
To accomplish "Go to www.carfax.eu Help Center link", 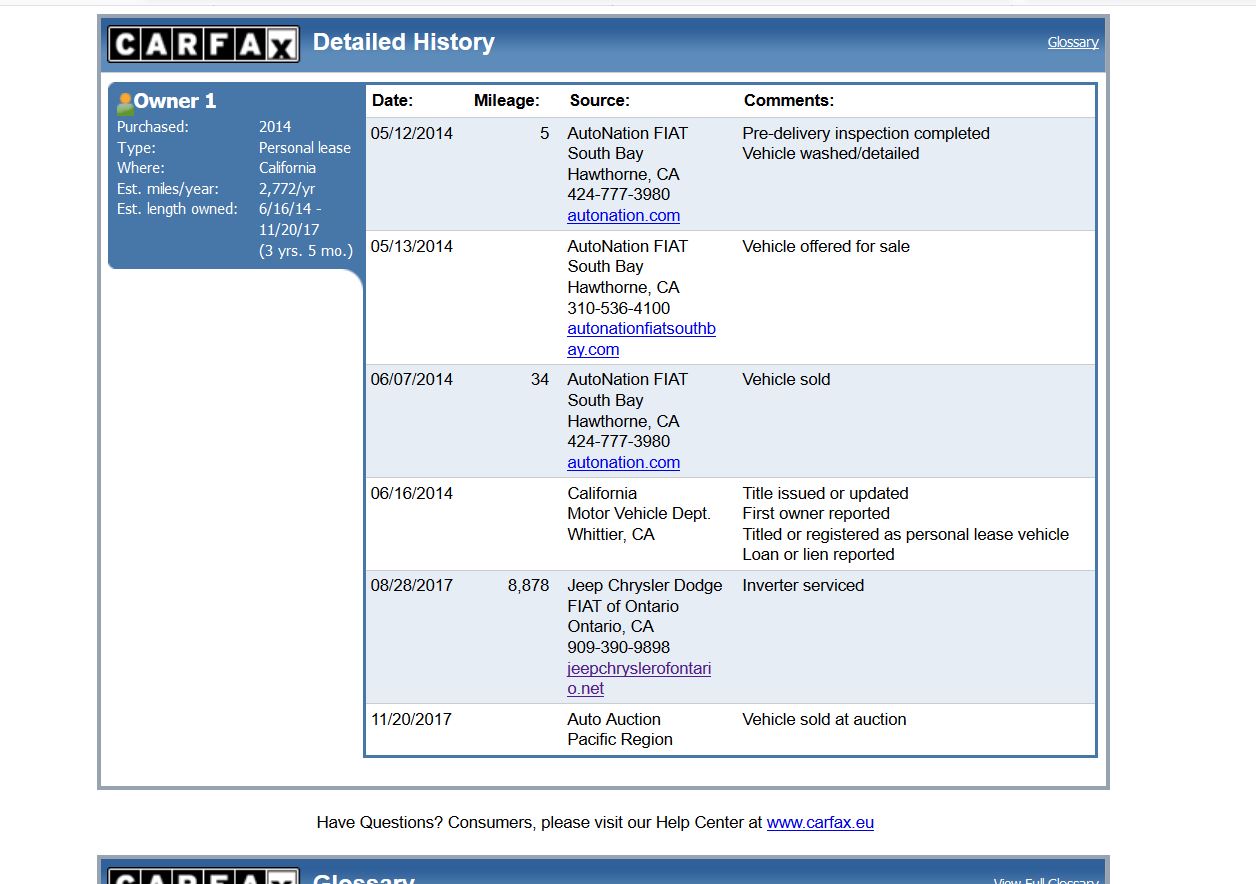I will coord(820,822).
